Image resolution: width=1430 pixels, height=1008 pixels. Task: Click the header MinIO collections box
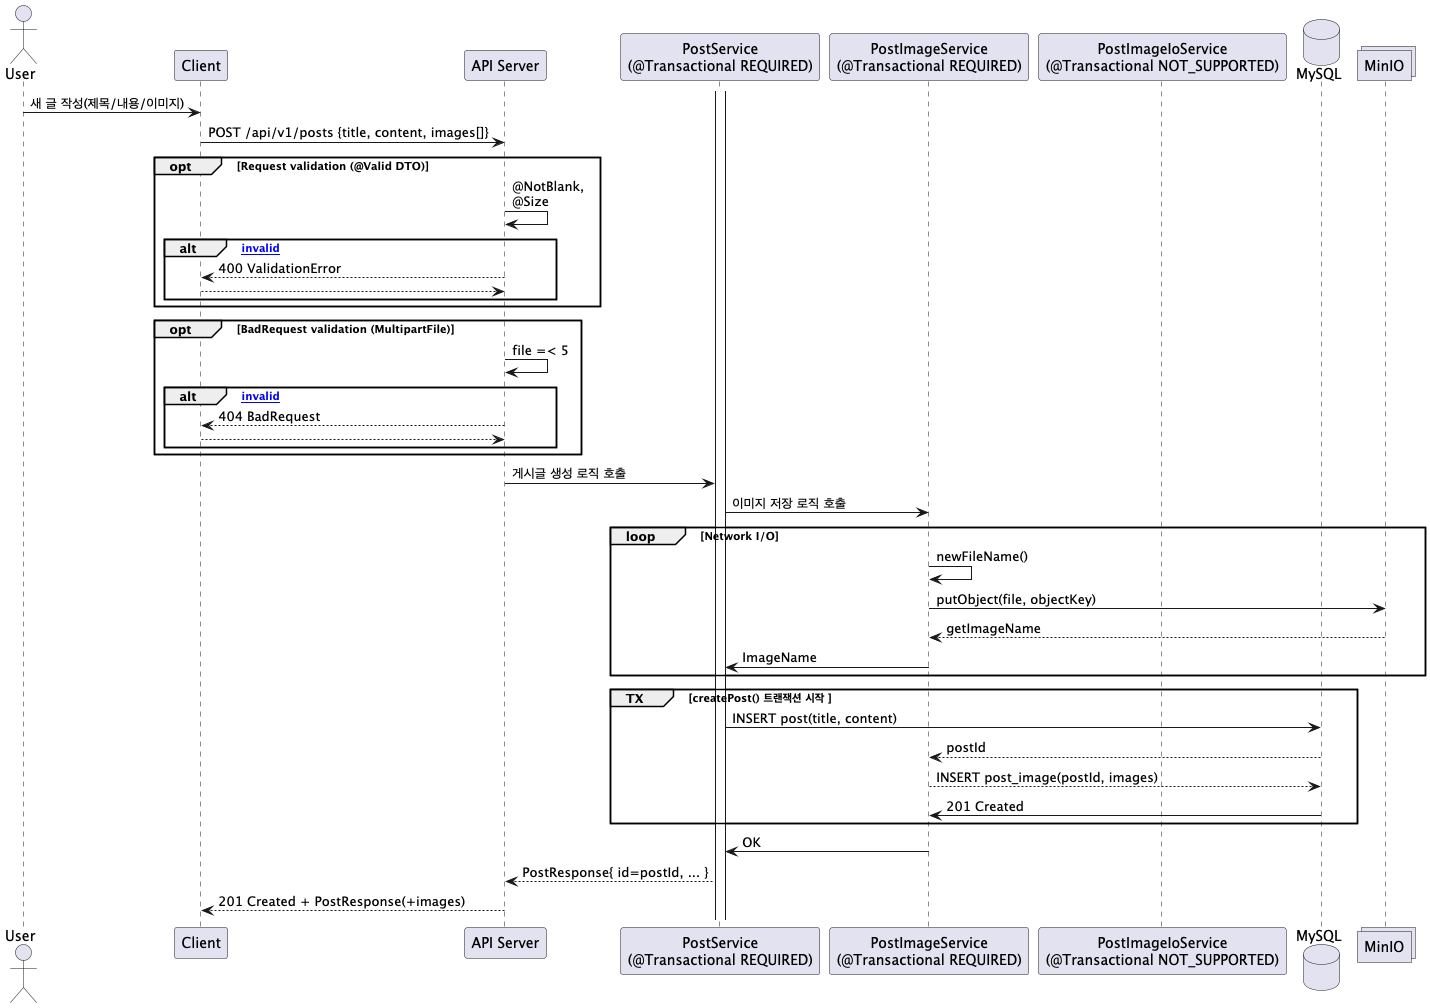(1386, 64)
